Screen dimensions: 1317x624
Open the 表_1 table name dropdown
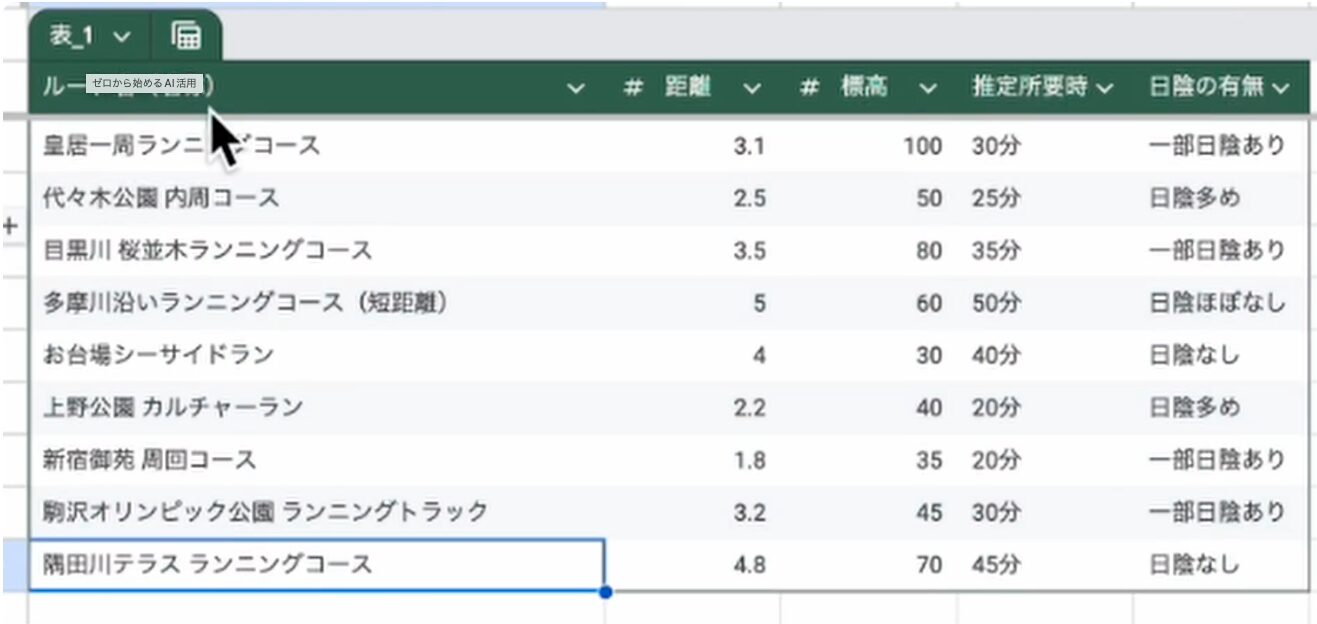122,37
